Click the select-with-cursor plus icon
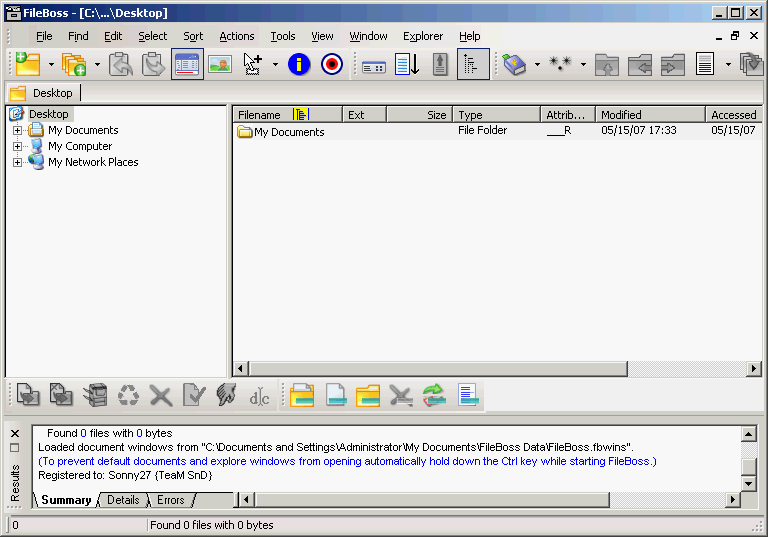The image size is (768, 537). pos(253,64)
